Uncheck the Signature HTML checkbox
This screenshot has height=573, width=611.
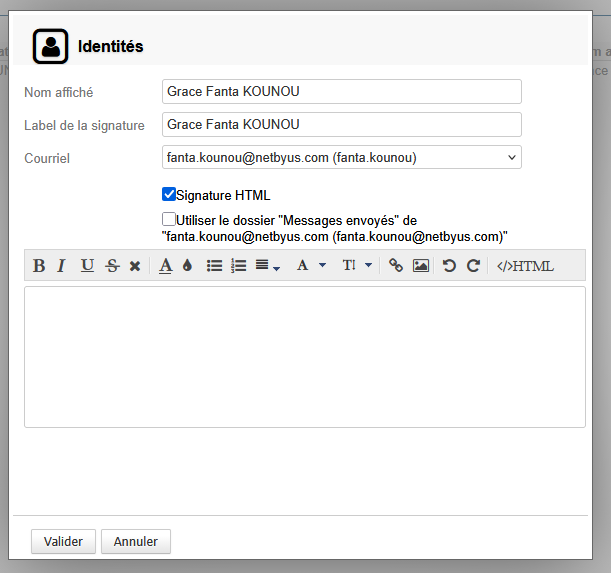(169, 195)
